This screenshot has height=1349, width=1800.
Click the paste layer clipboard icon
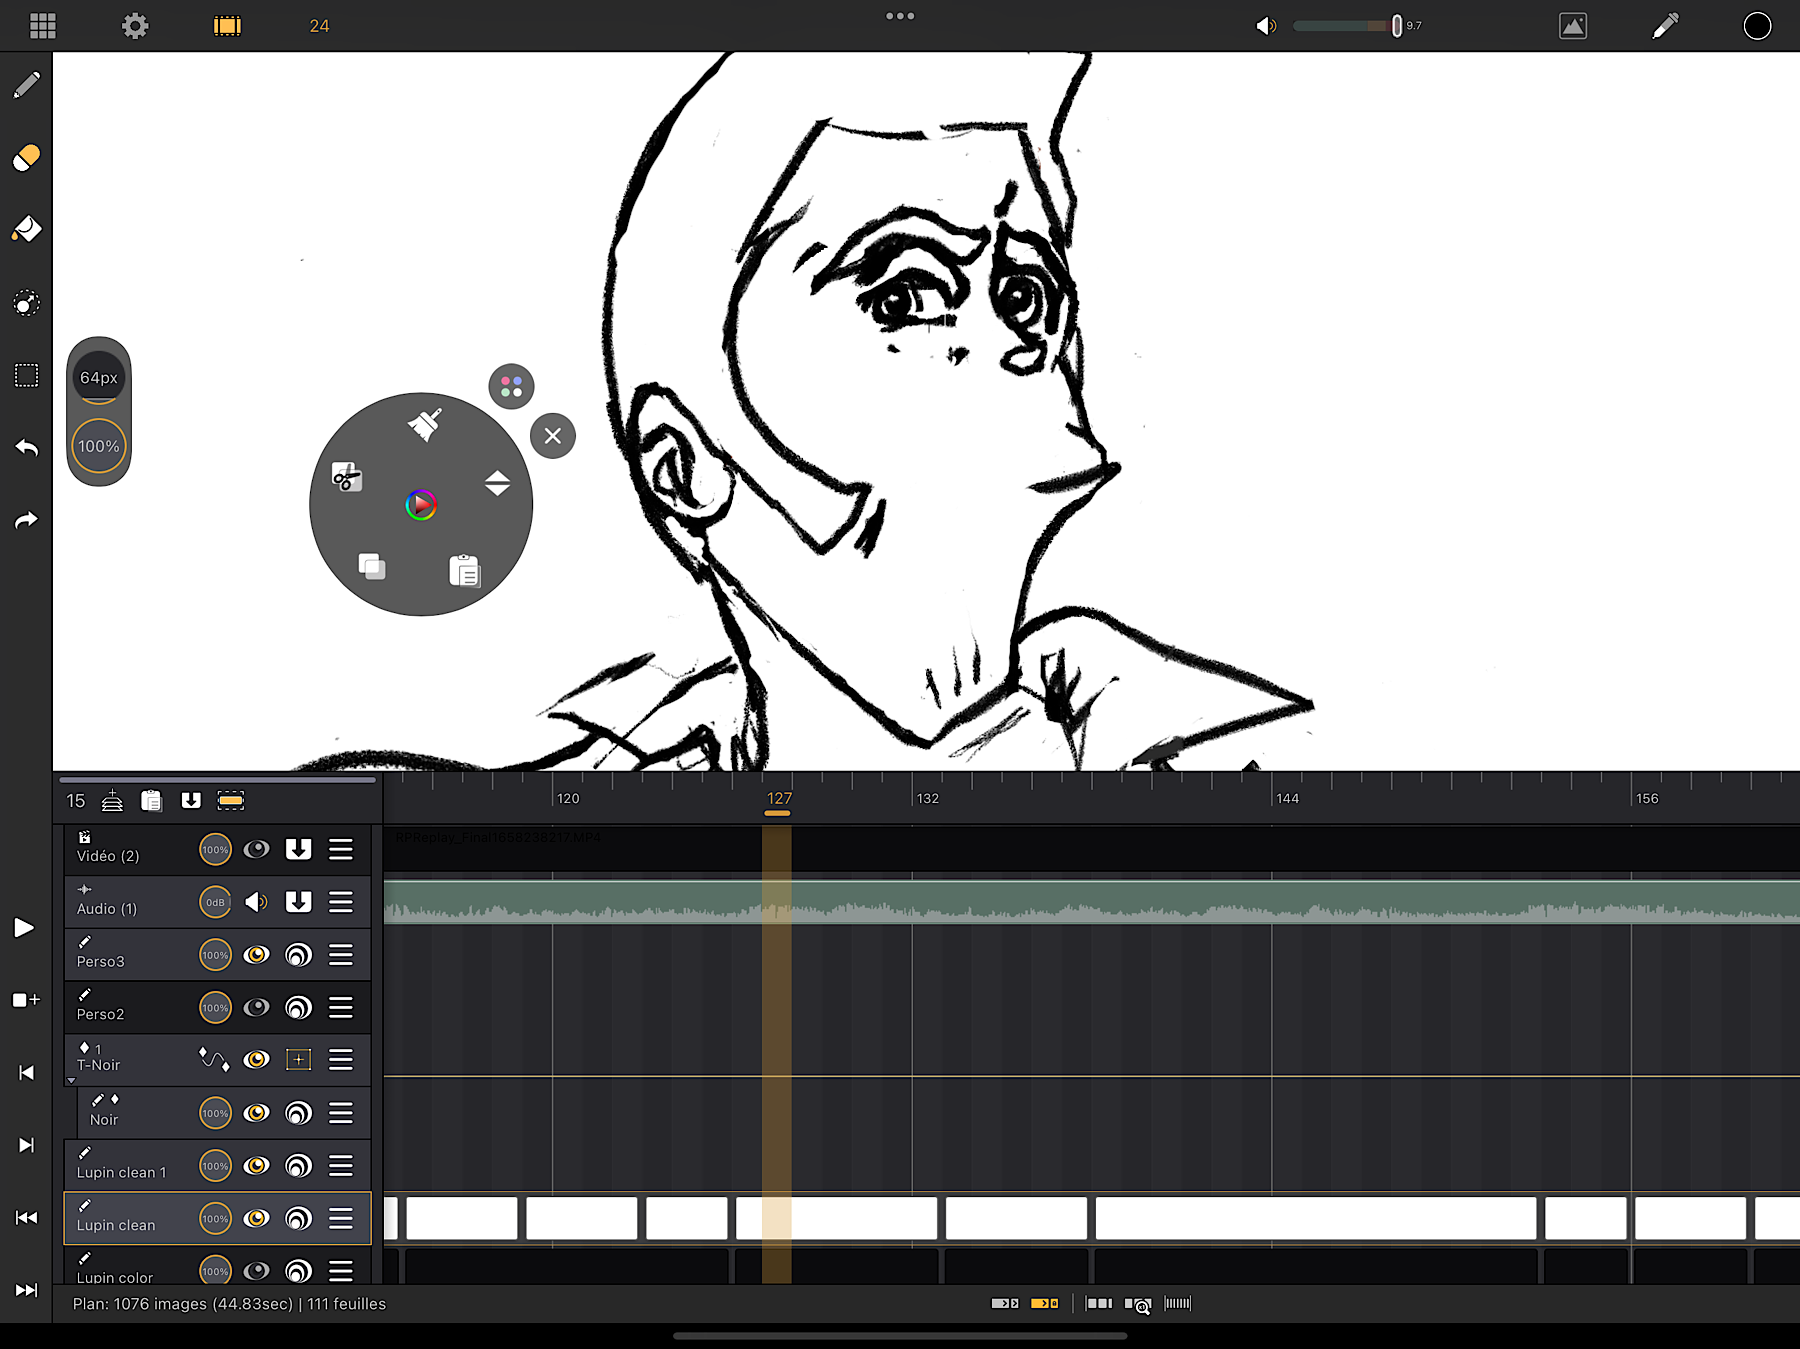[151, 800]
